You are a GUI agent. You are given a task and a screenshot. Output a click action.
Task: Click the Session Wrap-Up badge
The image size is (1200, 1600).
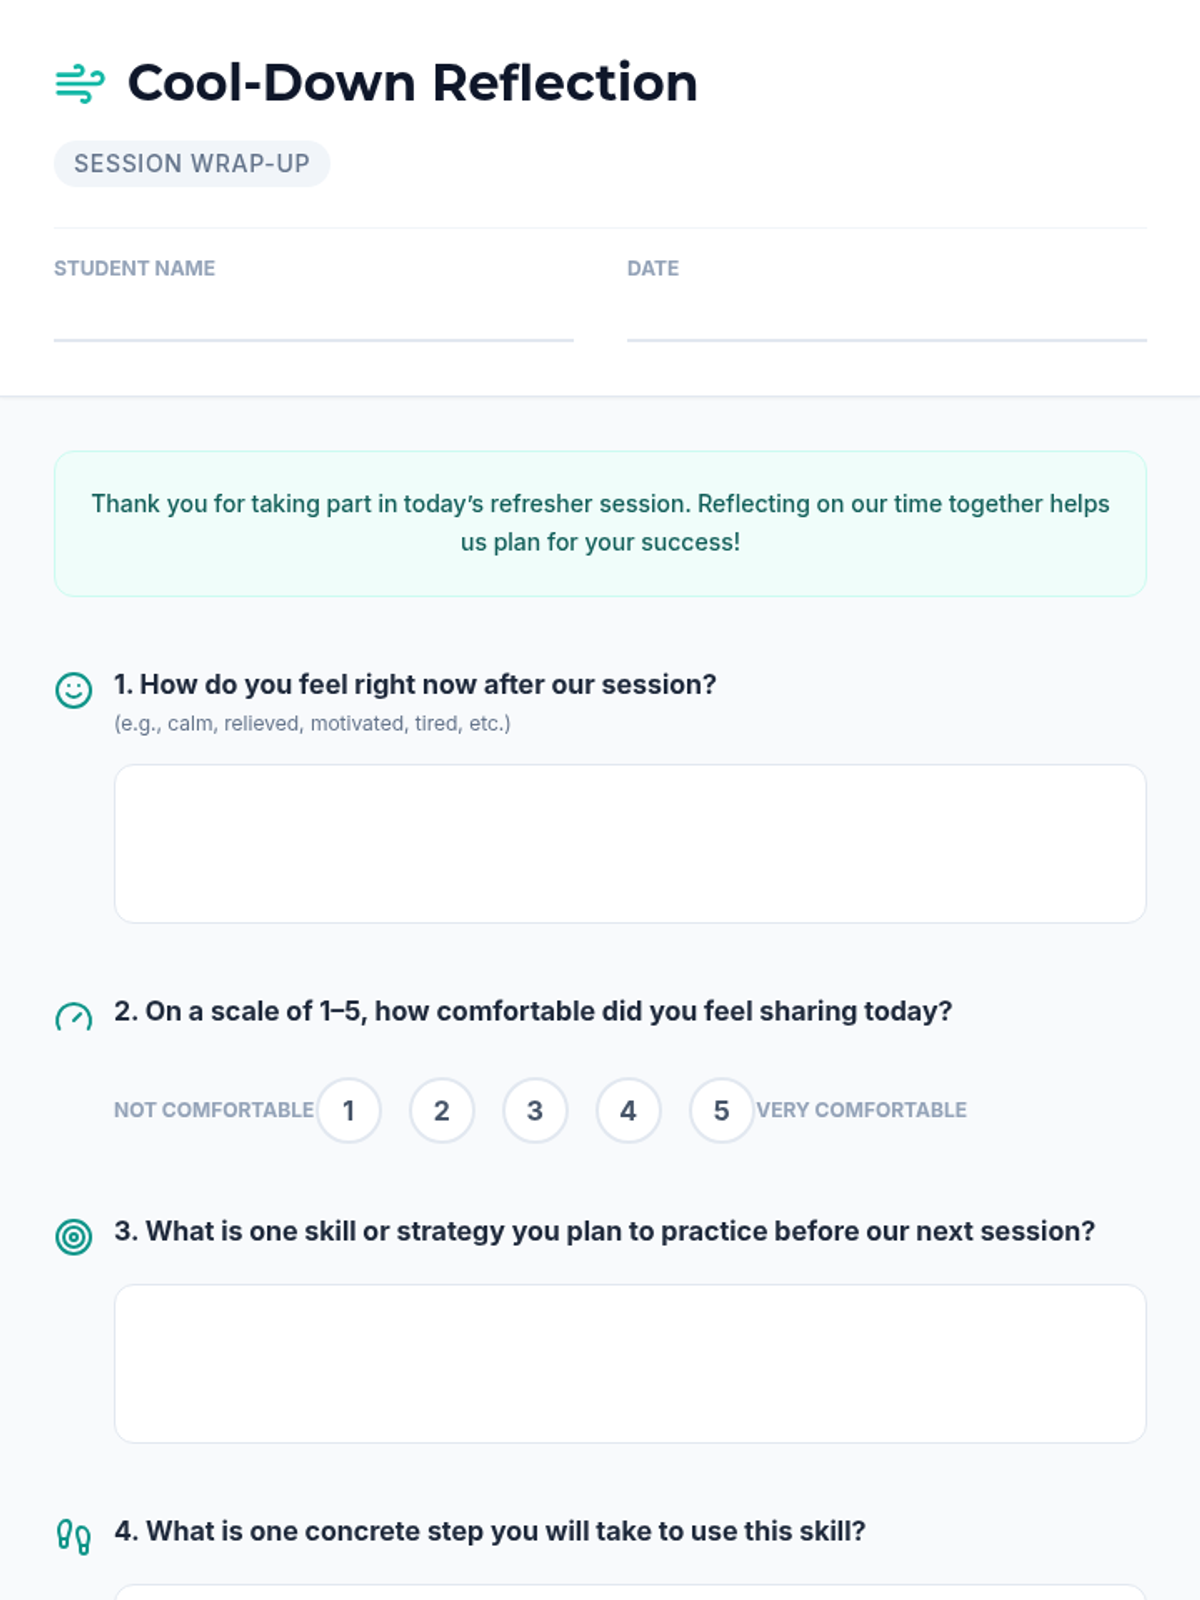pos(192,164)
